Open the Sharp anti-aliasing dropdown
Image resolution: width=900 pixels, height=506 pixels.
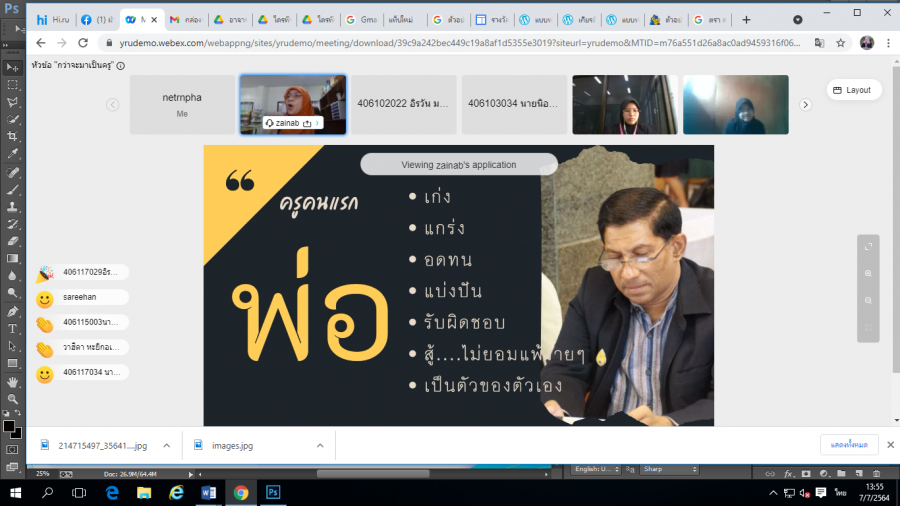[668, 469]
